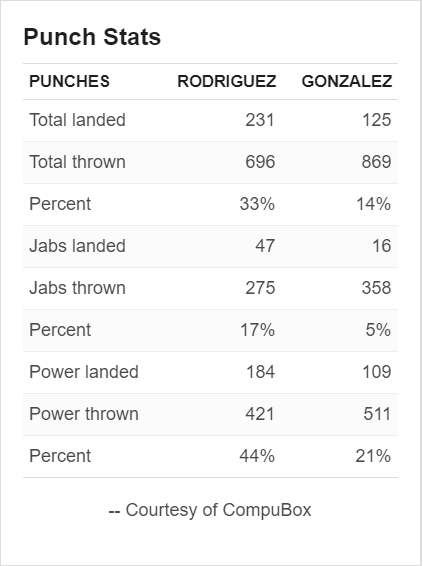Click Gonzalez's total landed value 125
Viewport: 423px width, 566px height.
(x=376, y=120)
